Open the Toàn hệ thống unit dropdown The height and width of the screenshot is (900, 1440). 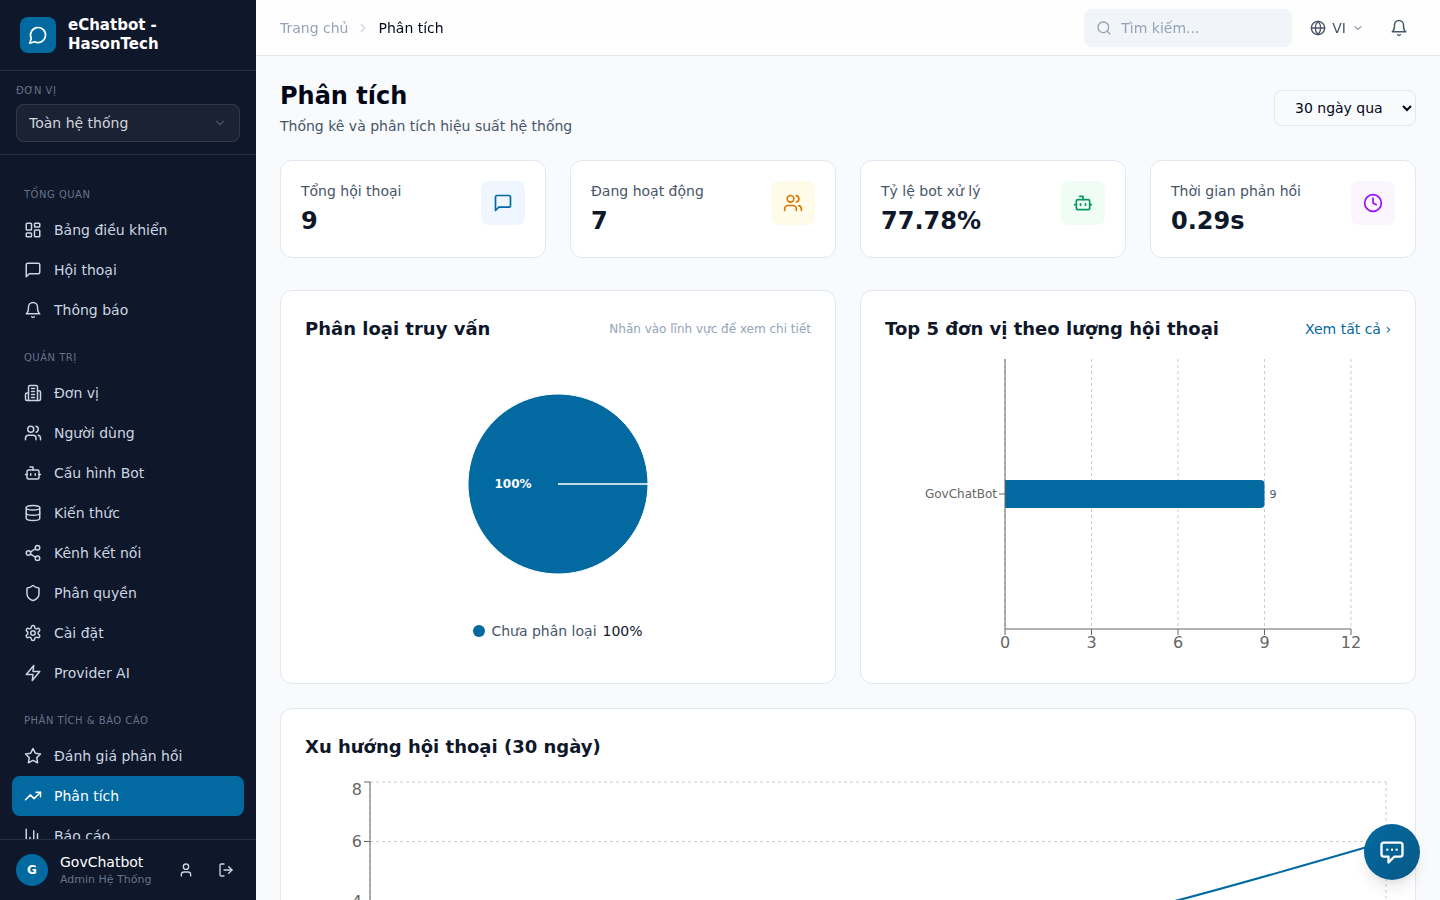[x=127, y=122]
